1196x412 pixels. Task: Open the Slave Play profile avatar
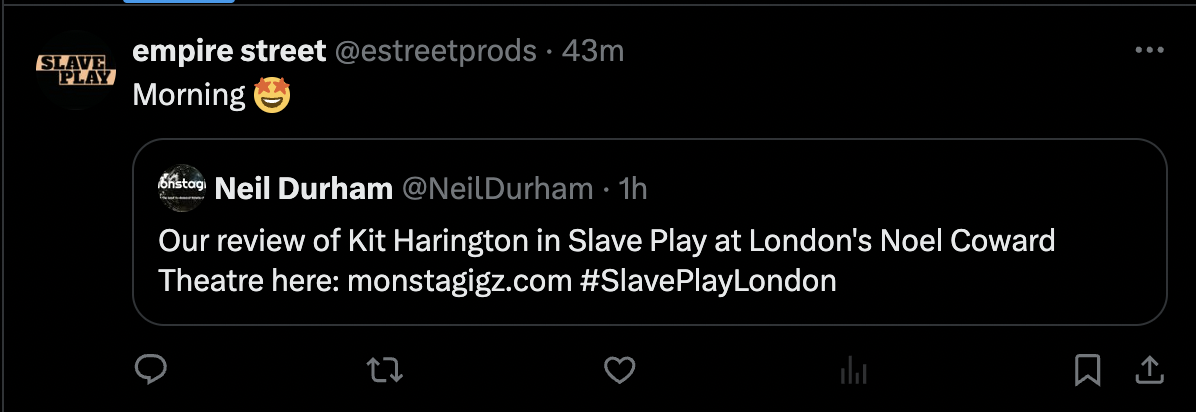(77, 68)
